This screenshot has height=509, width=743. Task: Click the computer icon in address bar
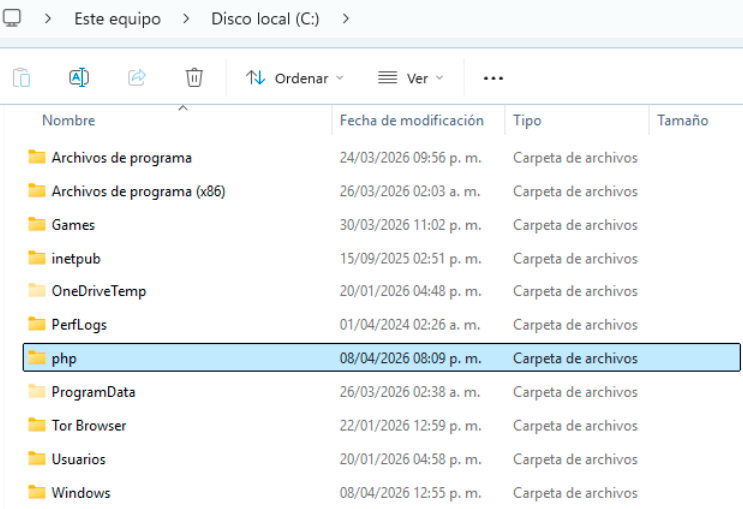(13, 18)
